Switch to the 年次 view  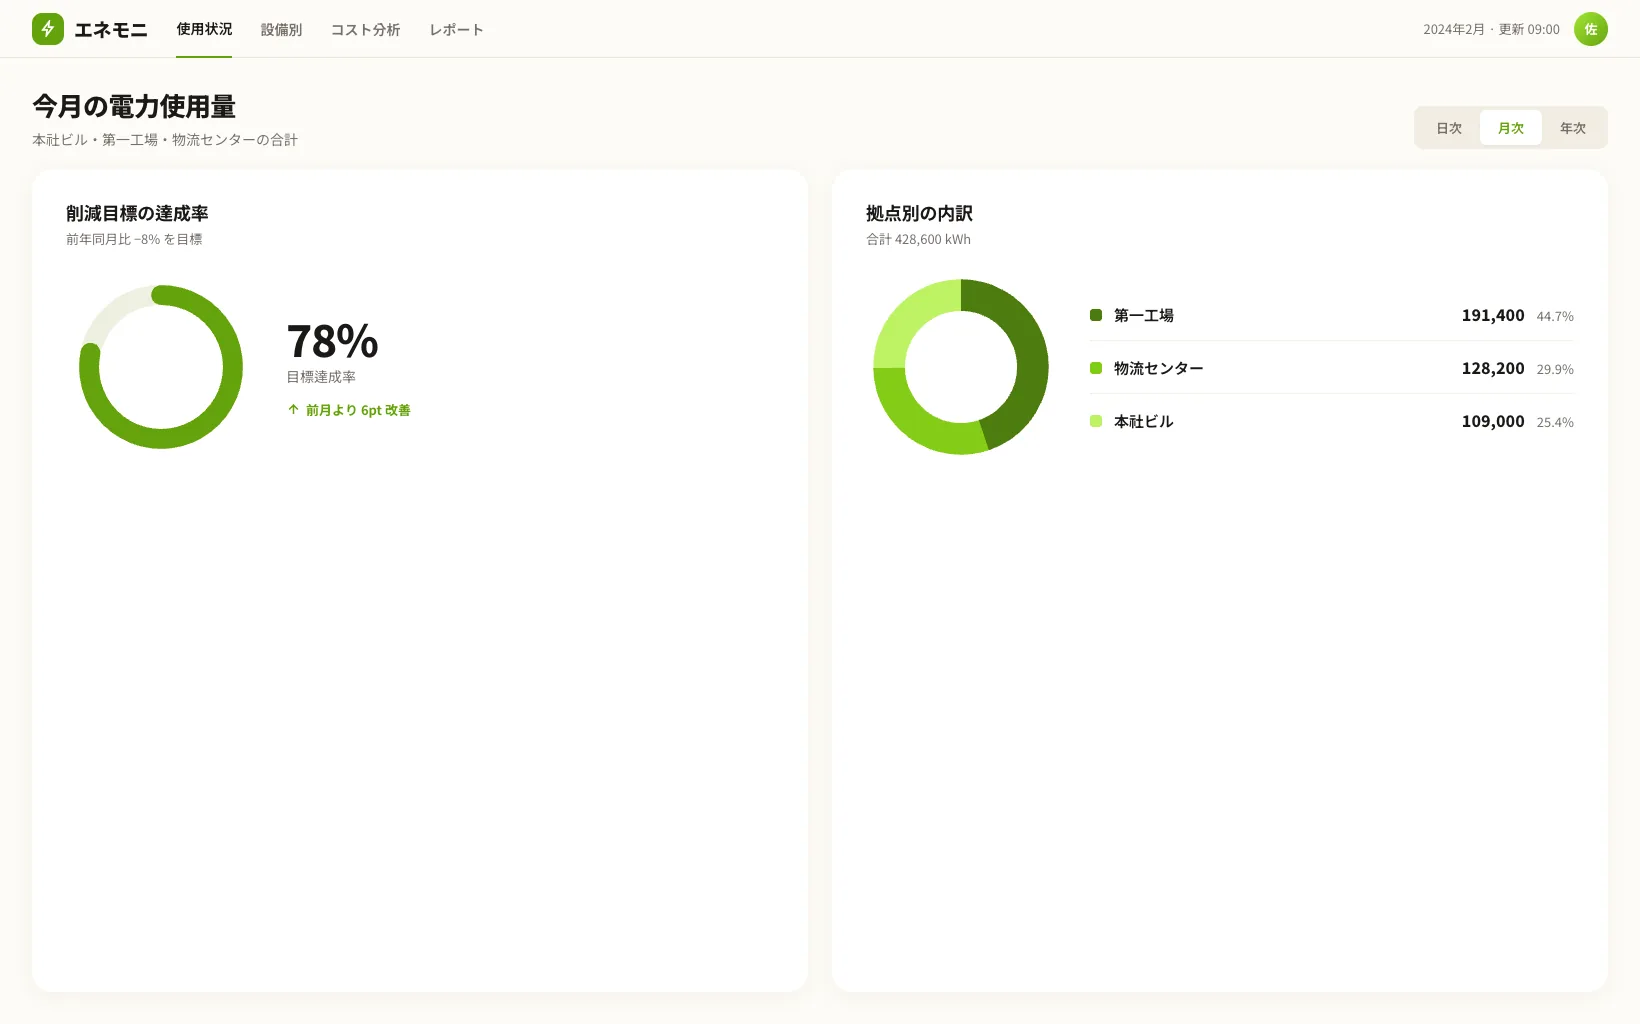pos(1573,128)
